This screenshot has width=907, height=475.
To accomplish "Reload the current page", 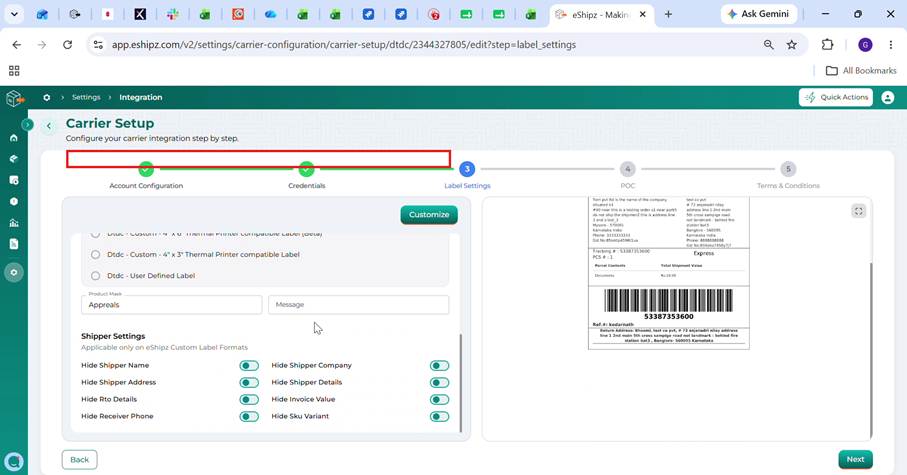I will point(68,45).
